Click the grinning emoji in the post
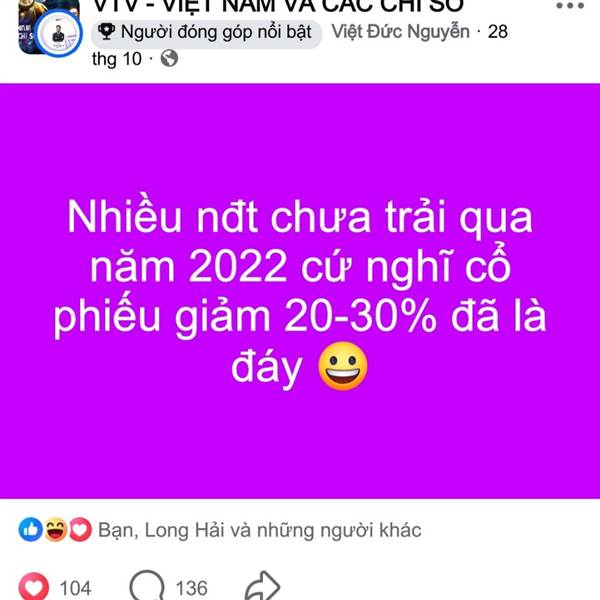 [343, 366]
